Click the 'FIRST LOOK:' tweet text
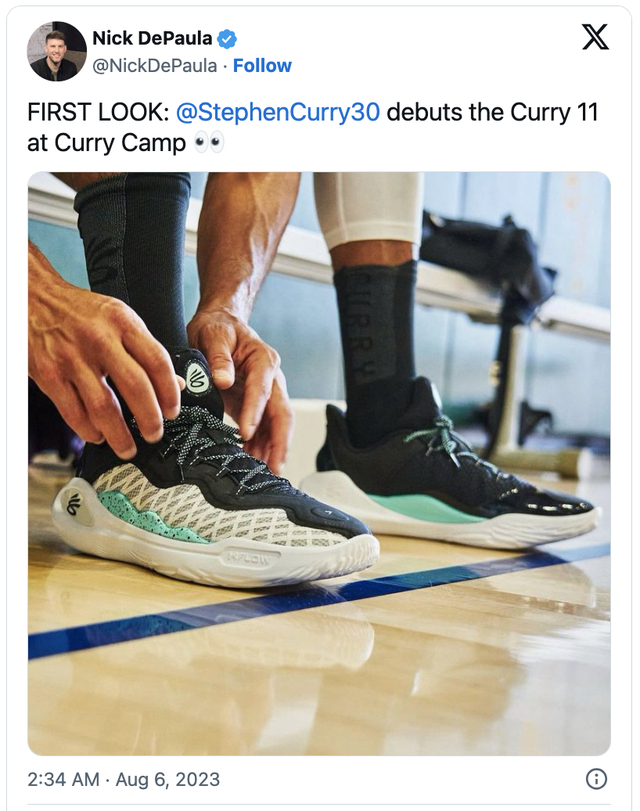The height and width of the screenshot is (811, 640). [x=98, y=112]
